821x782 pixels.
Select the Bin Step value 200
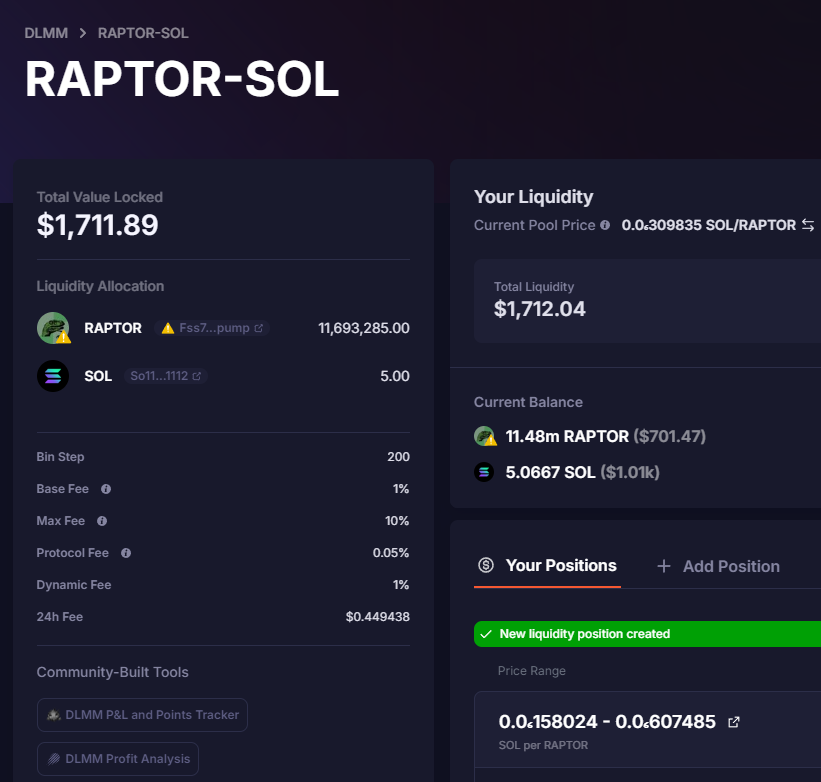click(x=398, y=457)
